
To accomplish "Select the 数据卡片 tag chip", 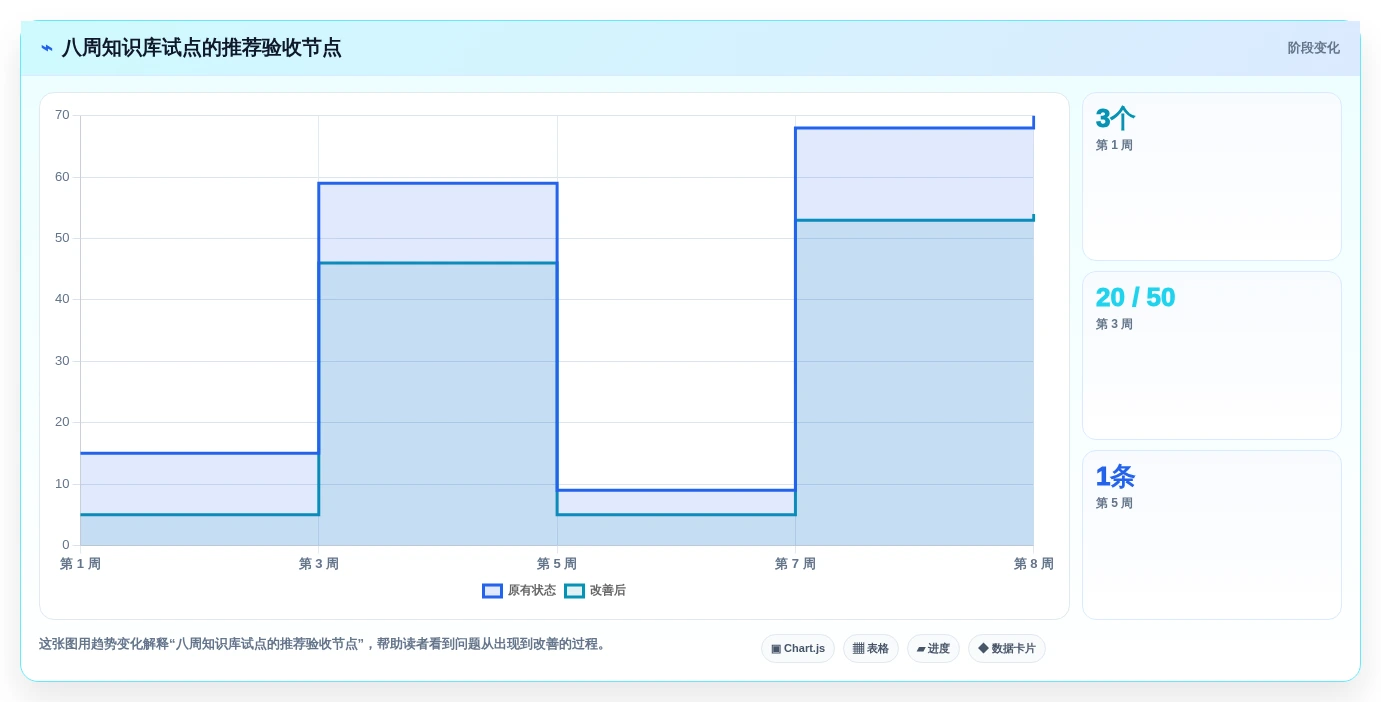I will tap(1007, 649).
